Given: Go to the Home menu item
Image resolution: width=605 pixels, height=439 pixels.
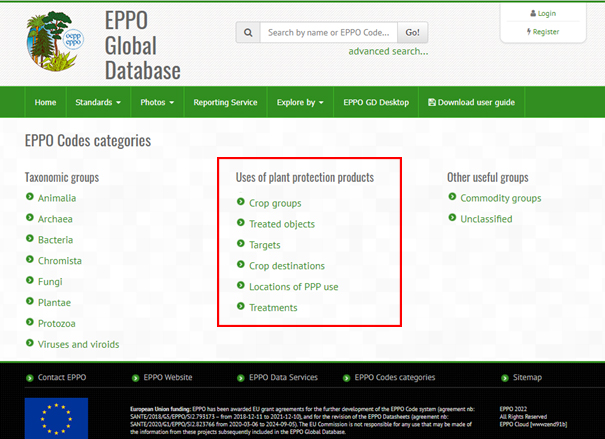Looking at the screenshot, I should click(x=46, y=102).
